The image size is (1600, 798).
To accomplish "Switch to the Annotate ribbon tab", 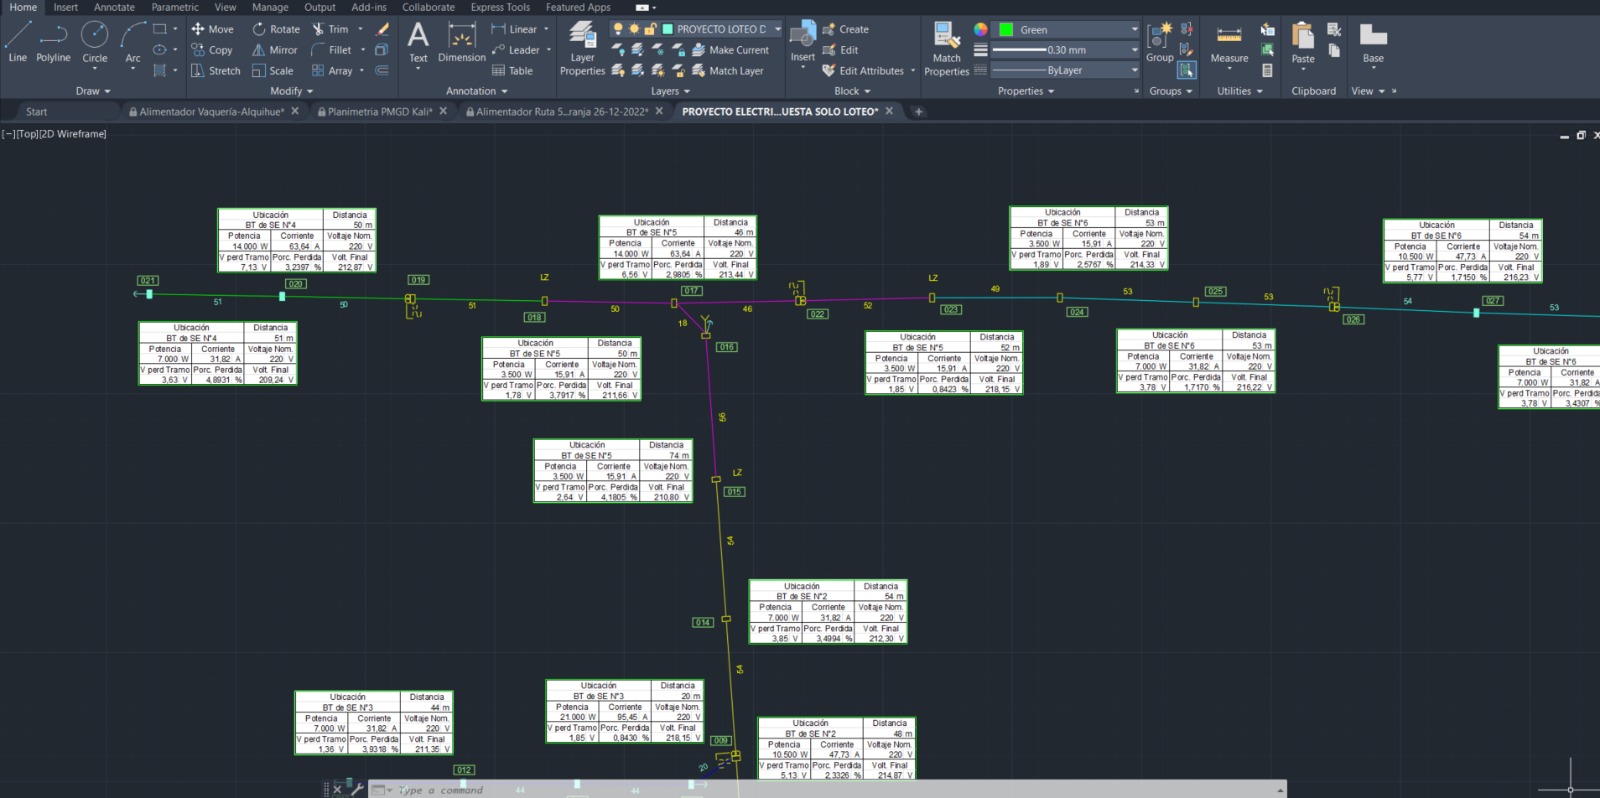I will point(114,7).
